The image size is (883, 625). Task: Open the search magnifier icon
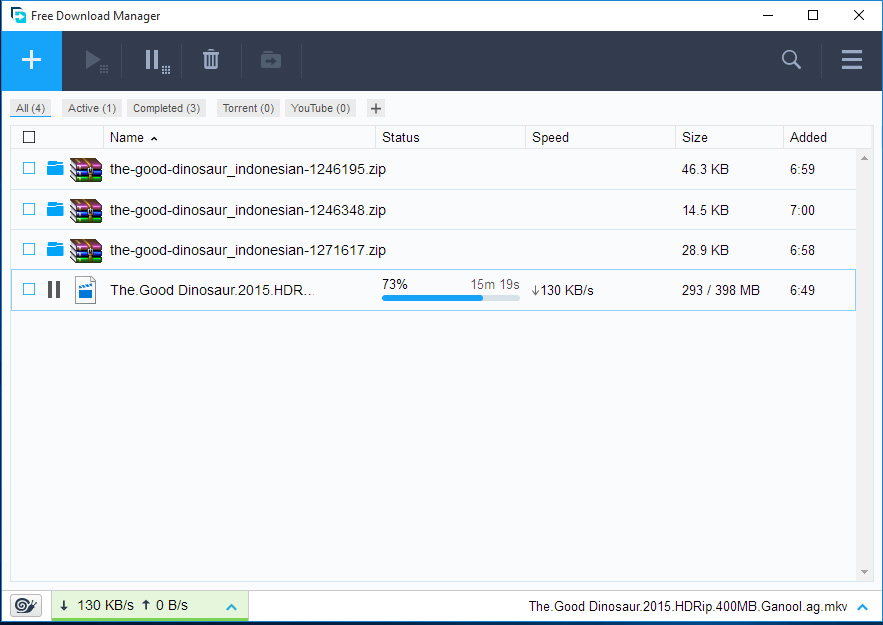791,60
